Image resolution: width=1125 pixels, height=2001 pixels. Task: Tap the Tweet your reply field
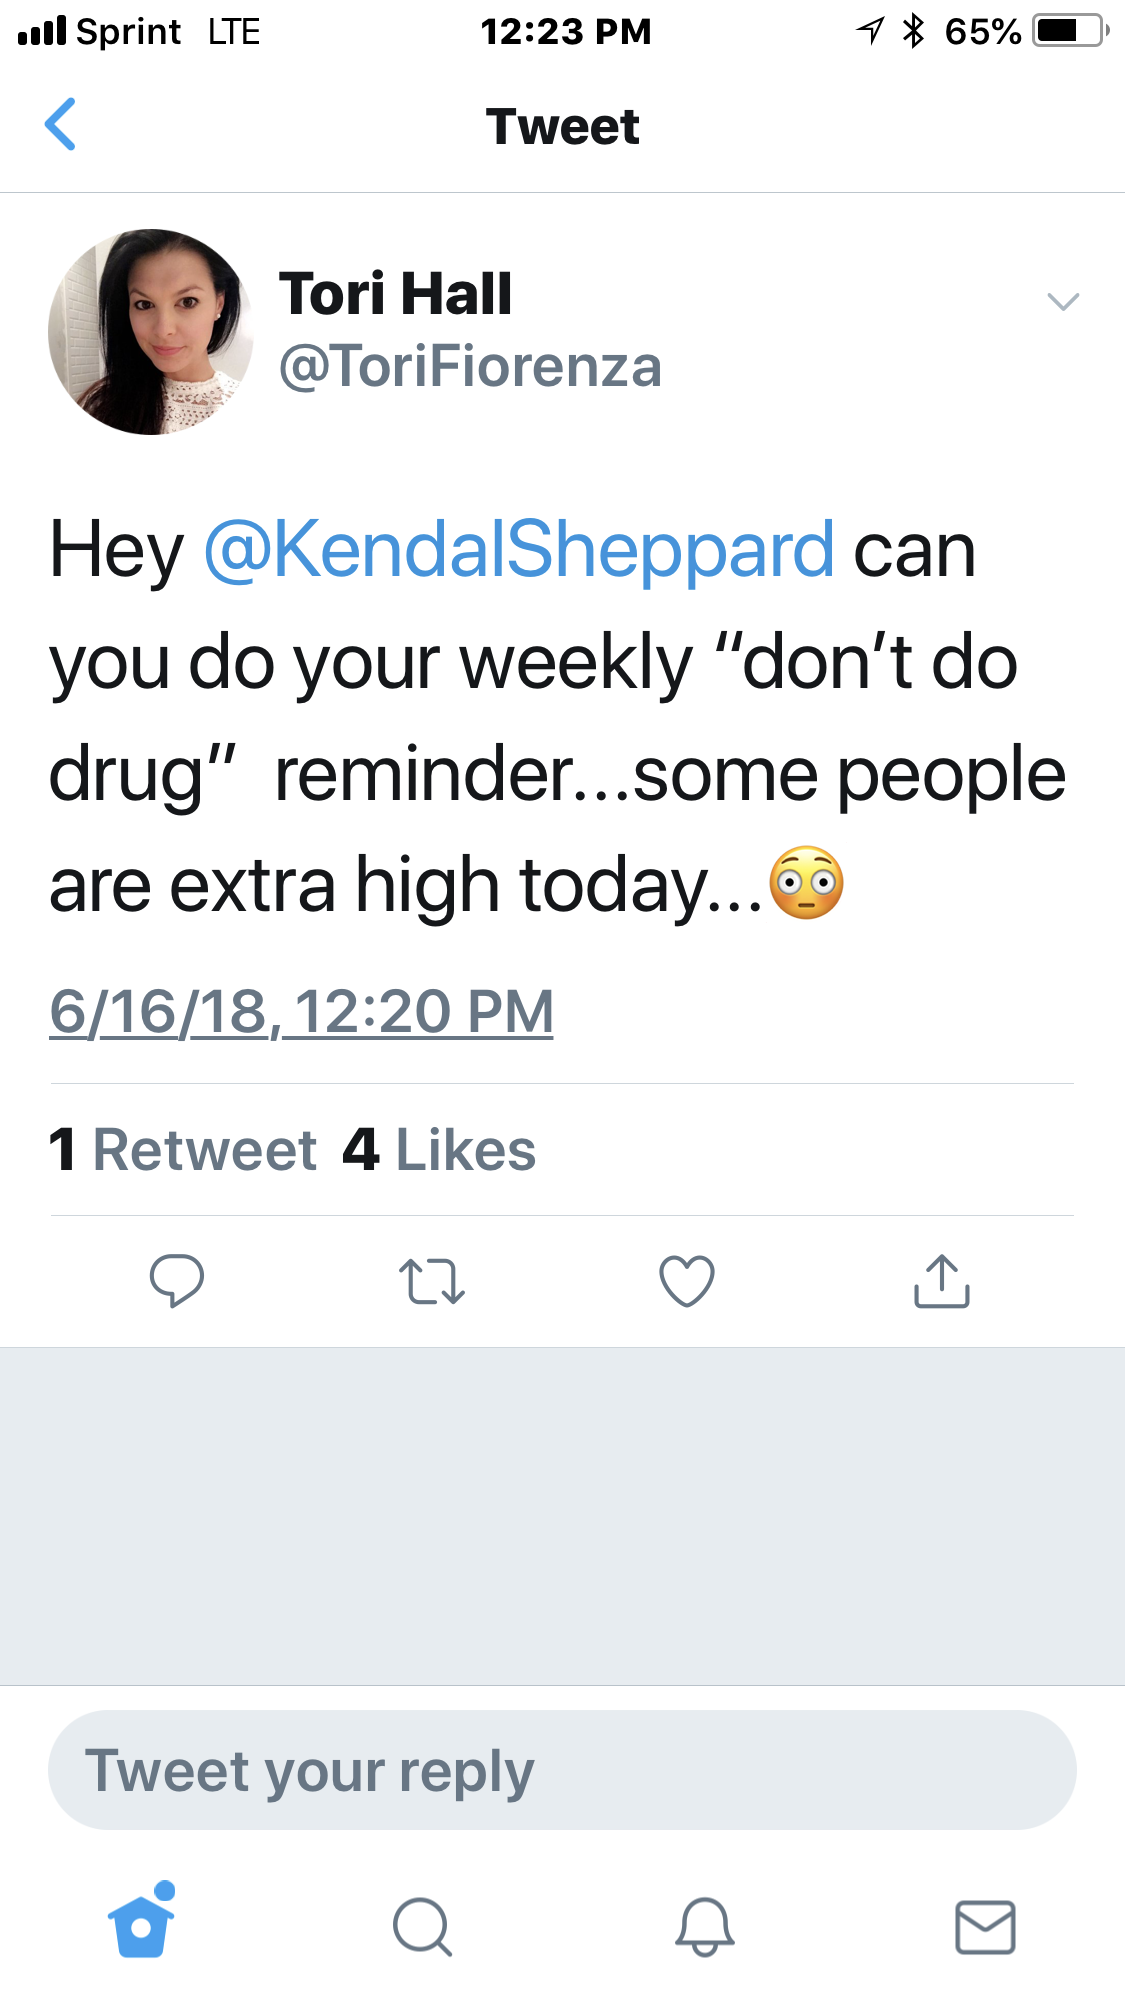tap(562, 1770)
